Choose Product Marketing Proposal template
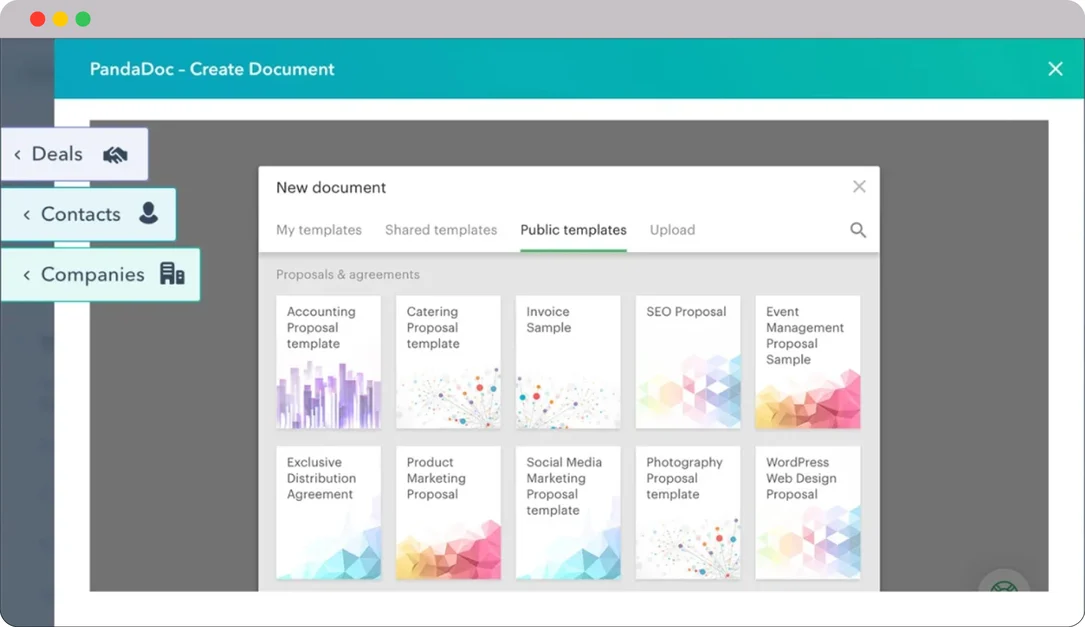The width and height of the screenshot is (1085, 627). [448, 512]
